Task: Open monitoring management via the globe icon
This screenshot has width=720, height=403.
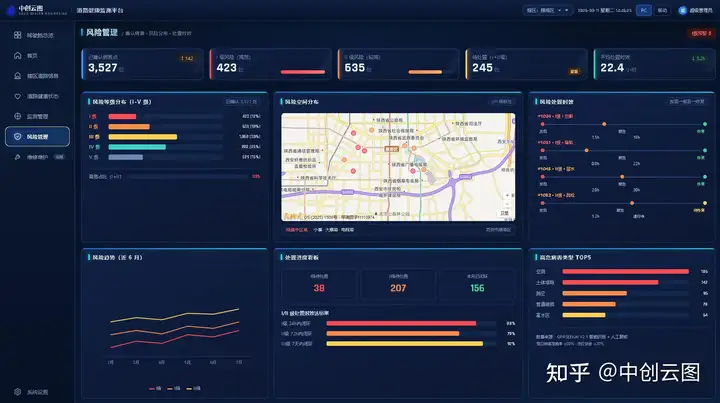Action: [x=17, y=116]
